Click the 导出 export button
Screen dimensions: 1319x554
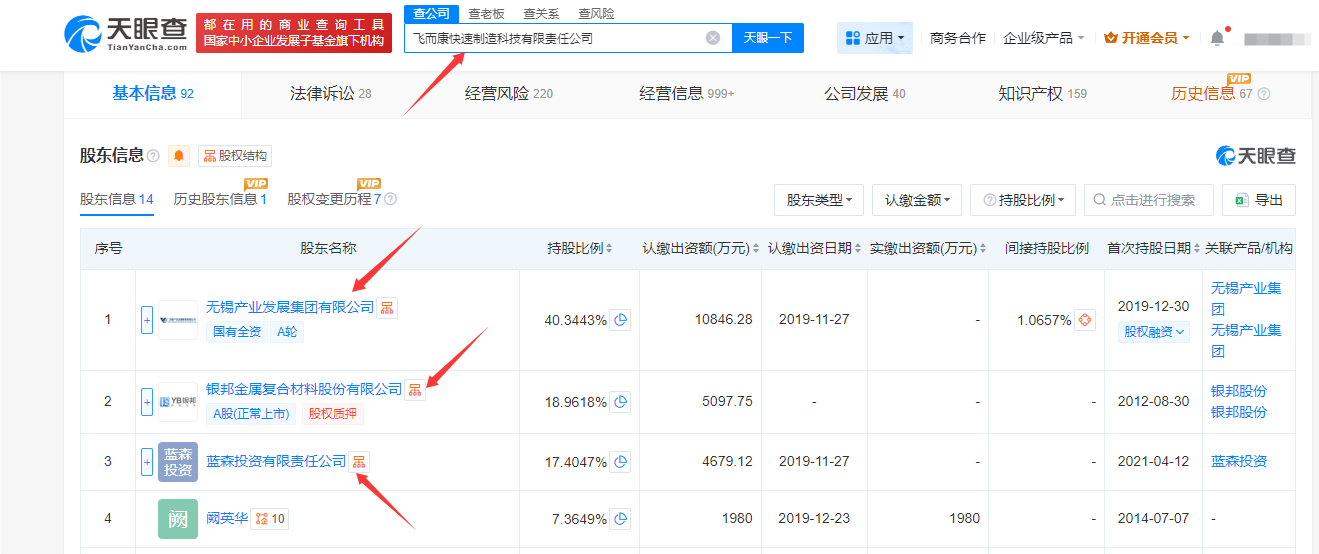click(1259, 200)
